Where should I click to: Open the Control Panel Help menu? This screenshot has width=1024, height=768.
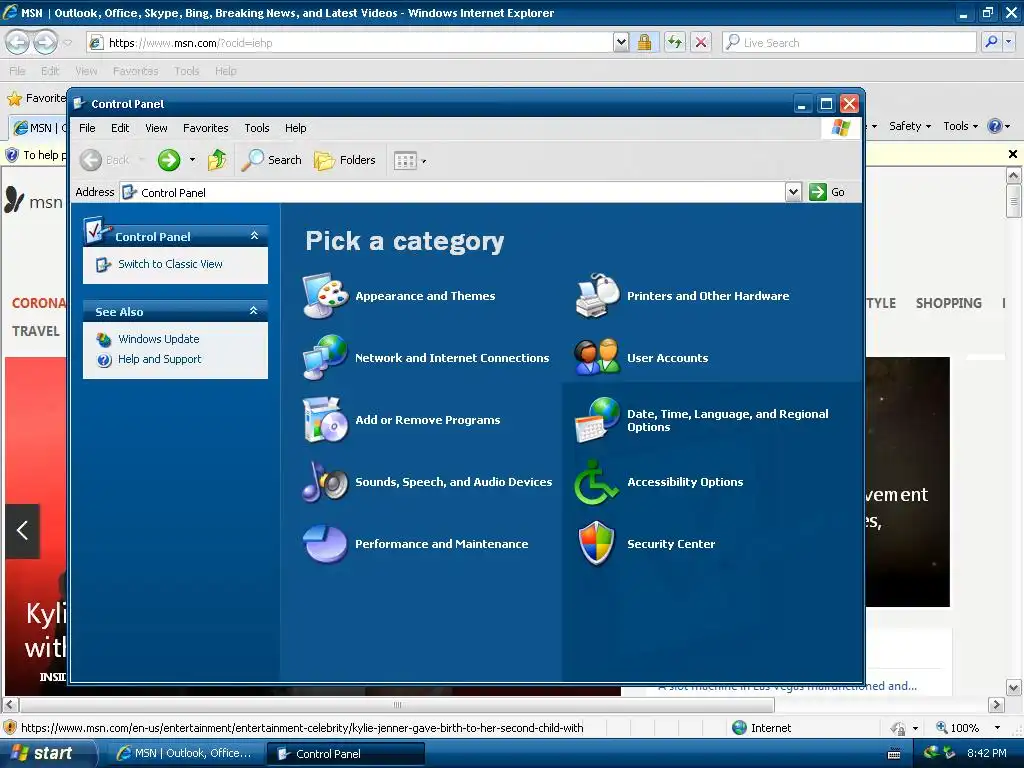coord(295,128)
